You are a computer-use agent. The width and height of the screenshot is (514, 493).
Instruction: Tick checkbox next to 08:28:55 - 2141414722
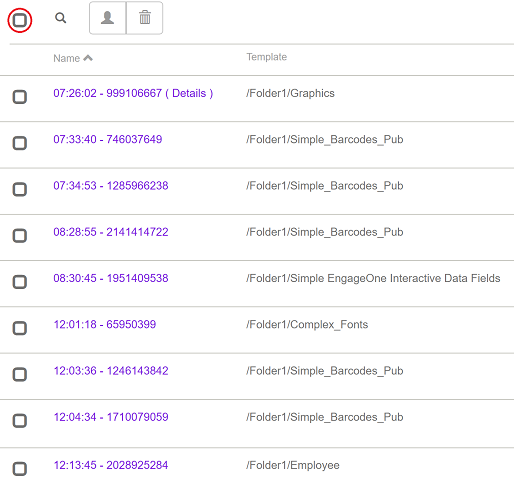[20, 236]
